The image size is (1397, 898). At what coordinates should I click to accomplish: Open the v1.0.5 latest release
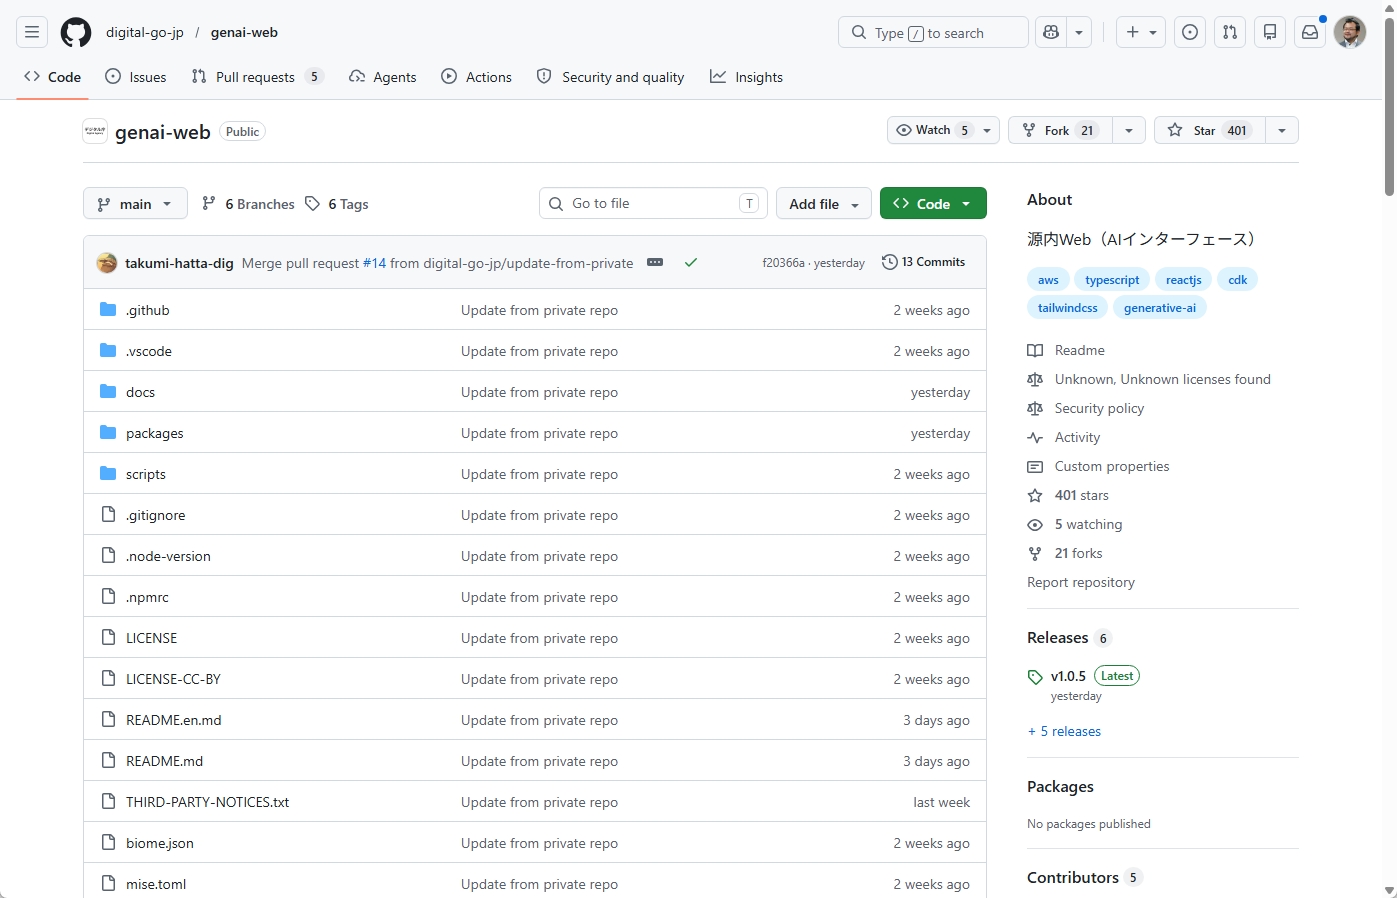(1068, 676)
